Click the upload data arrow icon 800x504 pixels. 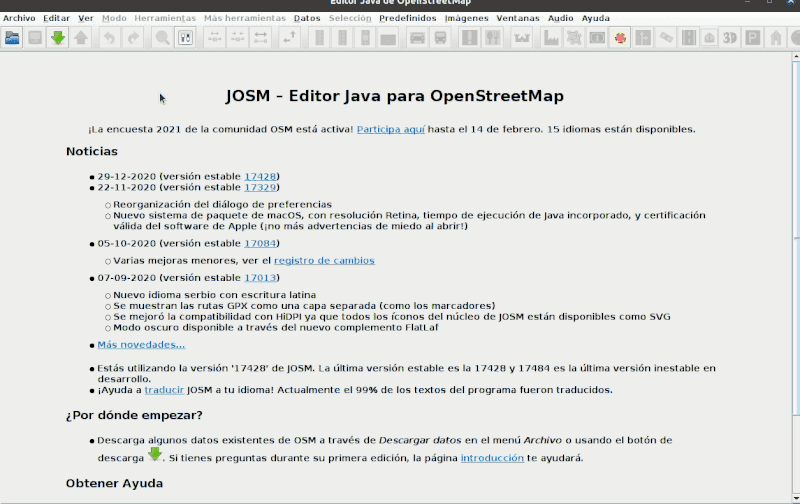pos(81,38)
